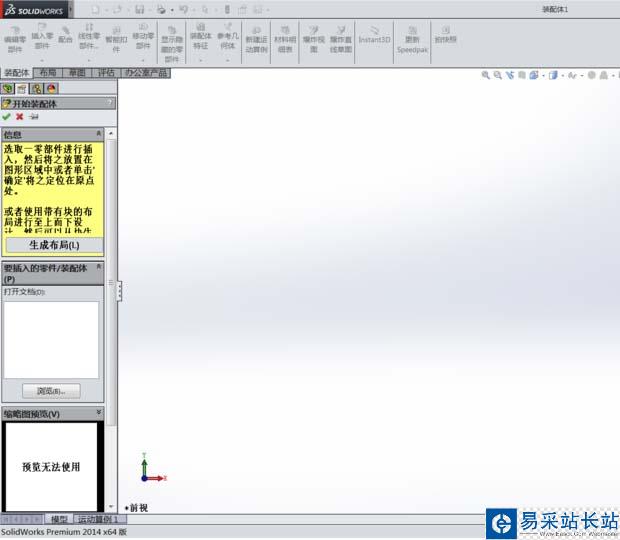Click the Edit Appearance sphere icon
Image resolution: width=620 pixels, height=540 pixels.
[x=592, y=75]
